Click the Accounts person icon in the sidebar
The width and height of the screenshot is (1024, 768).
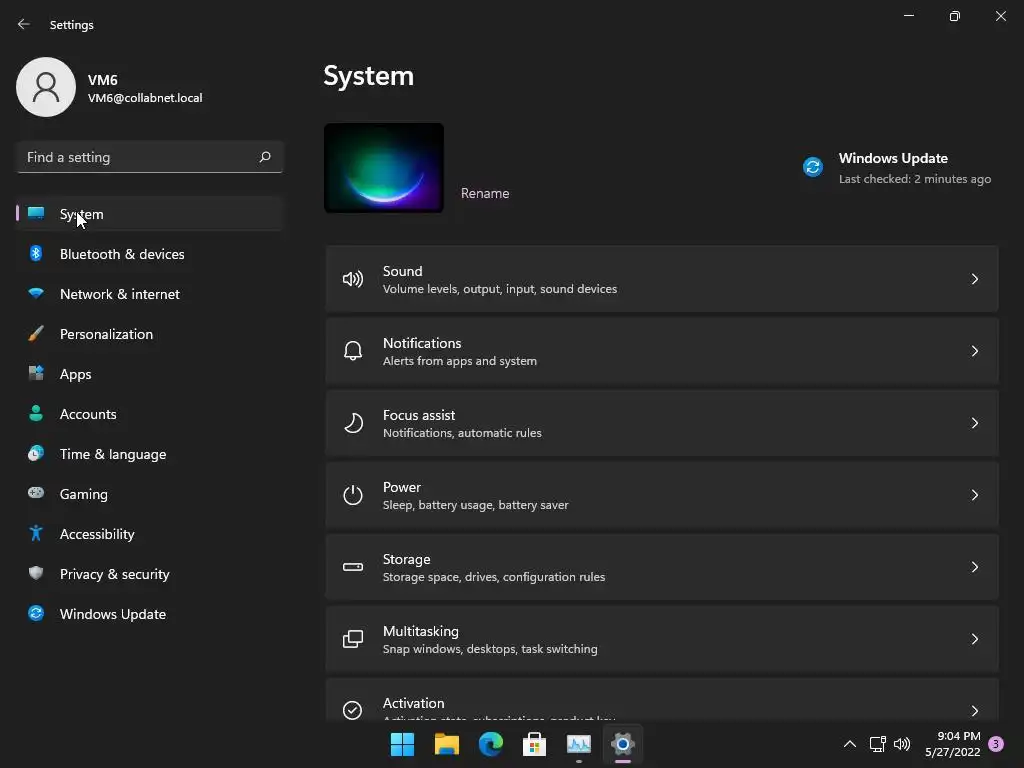(36, 413)
